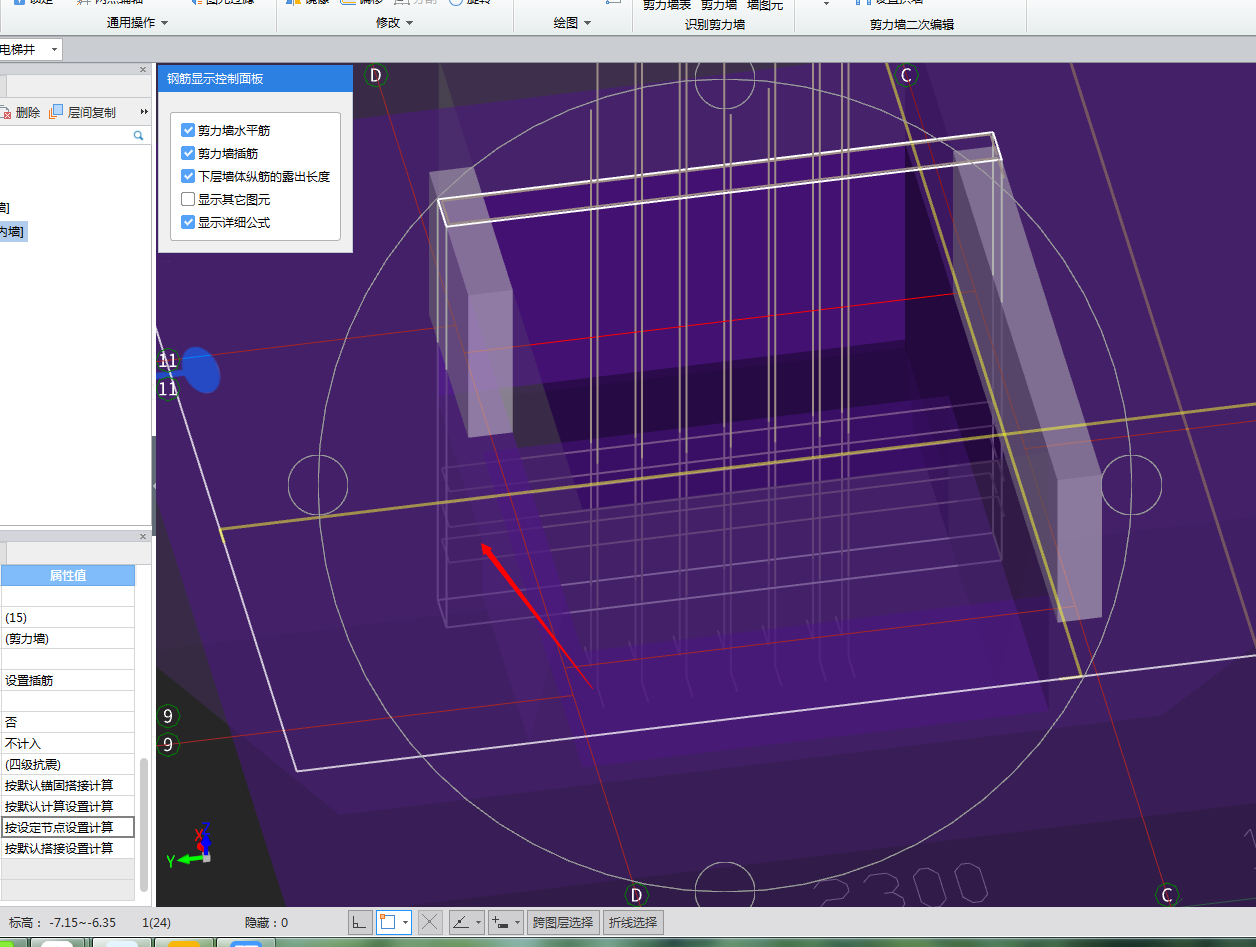Toggle the intersection snap icon
Screen dimensions: 1256x947
[430, 922]
